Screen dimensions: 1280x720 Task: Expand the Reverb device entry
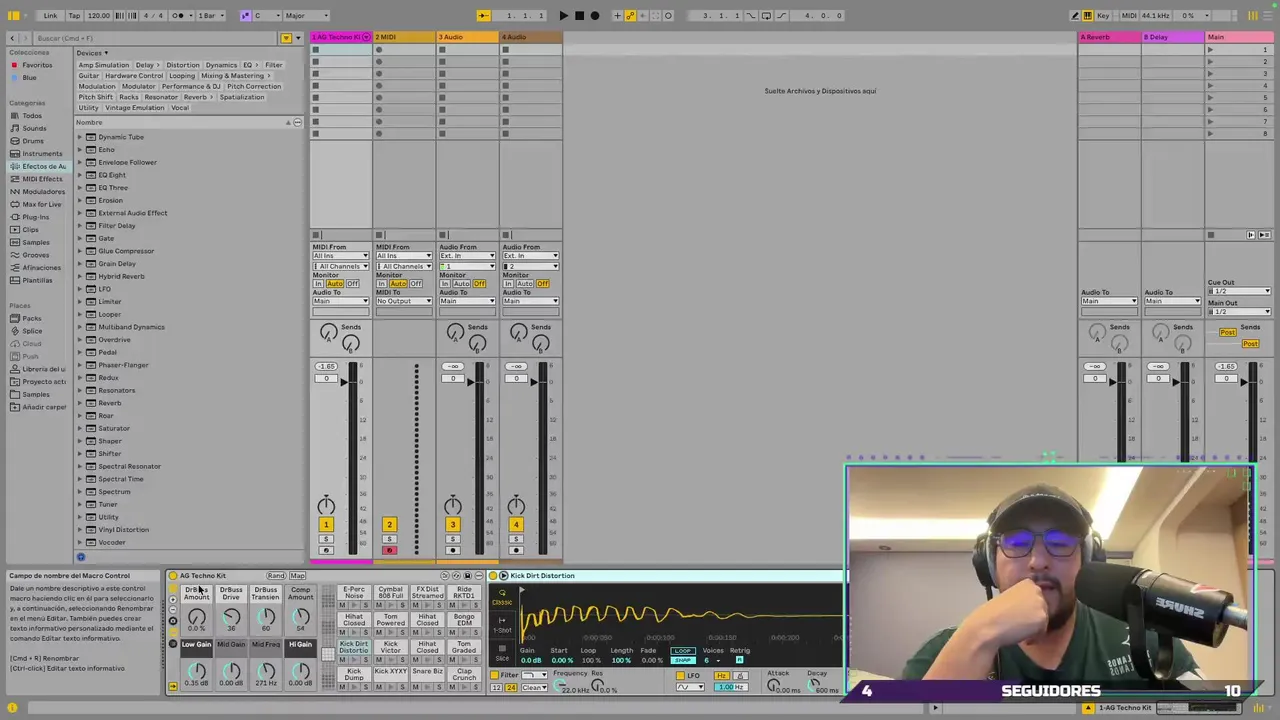pyautogui.click(x=80, y=403)
